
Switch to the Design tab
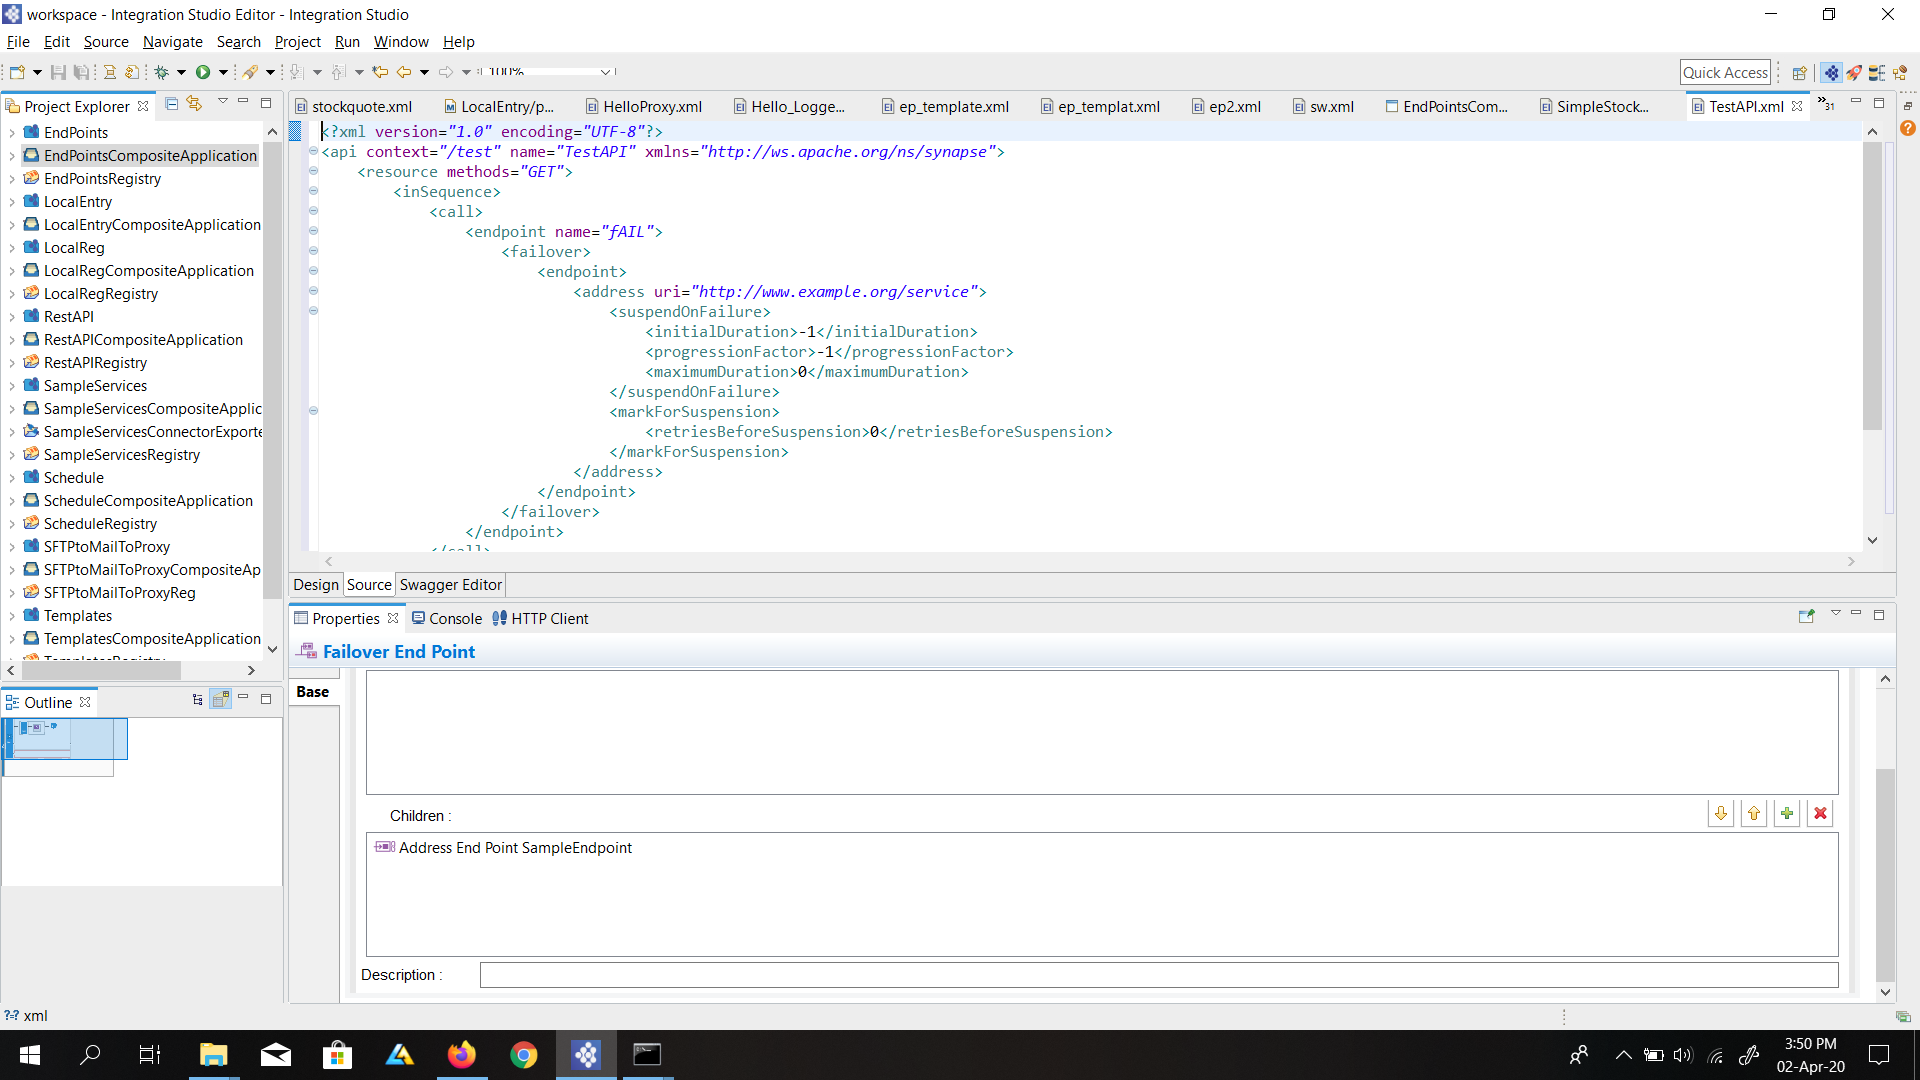click(x=315, y=585)
